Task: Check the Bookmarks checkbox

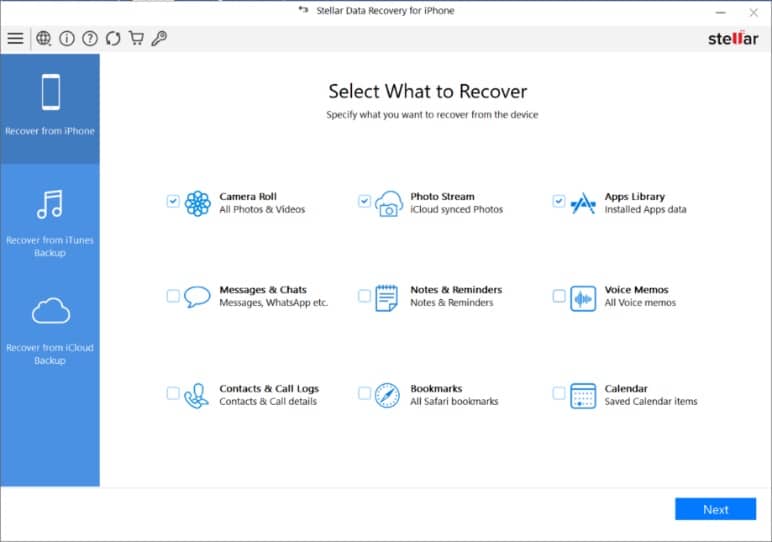Action: 364,393
